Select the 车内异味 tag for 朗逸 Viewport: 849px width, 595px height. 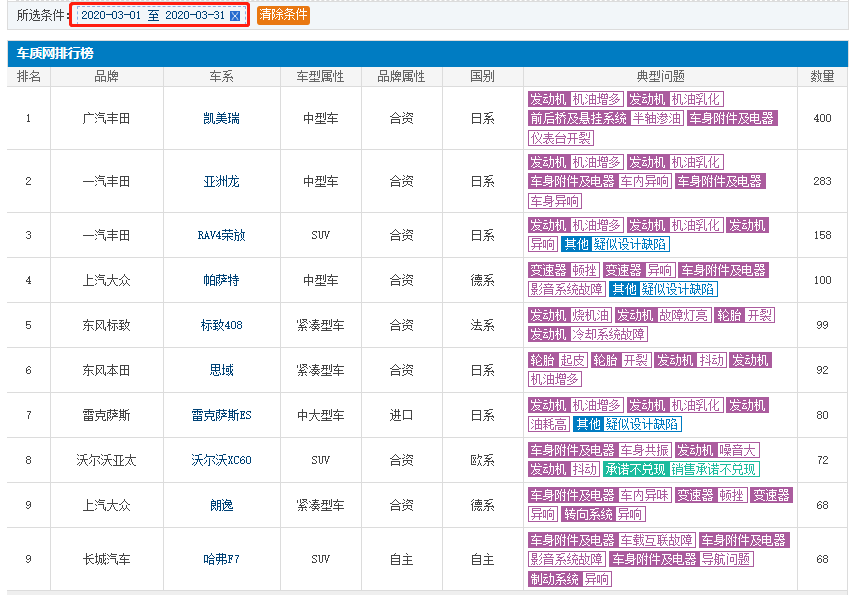644,494
